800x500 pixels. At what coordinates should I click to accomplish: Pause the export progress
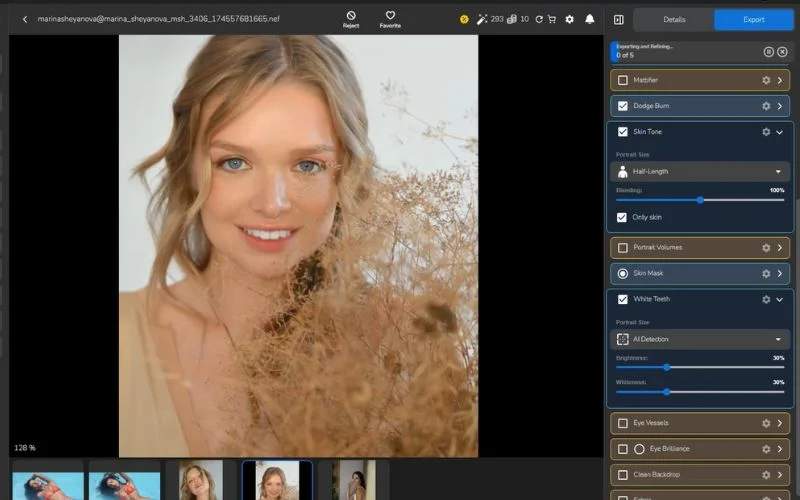coord(768,51)
